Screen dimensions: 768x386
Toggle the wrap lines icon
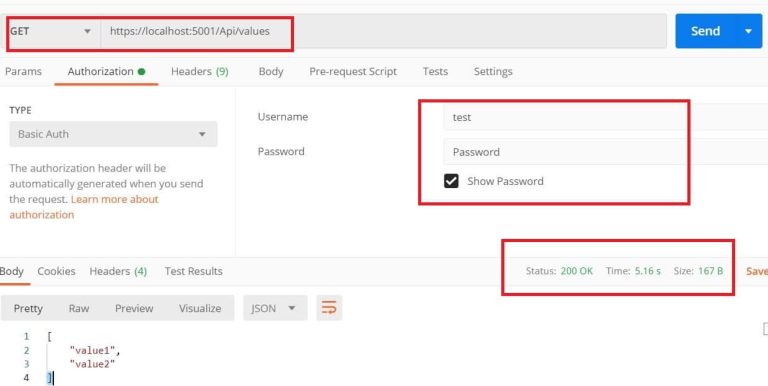click(329, 308)
